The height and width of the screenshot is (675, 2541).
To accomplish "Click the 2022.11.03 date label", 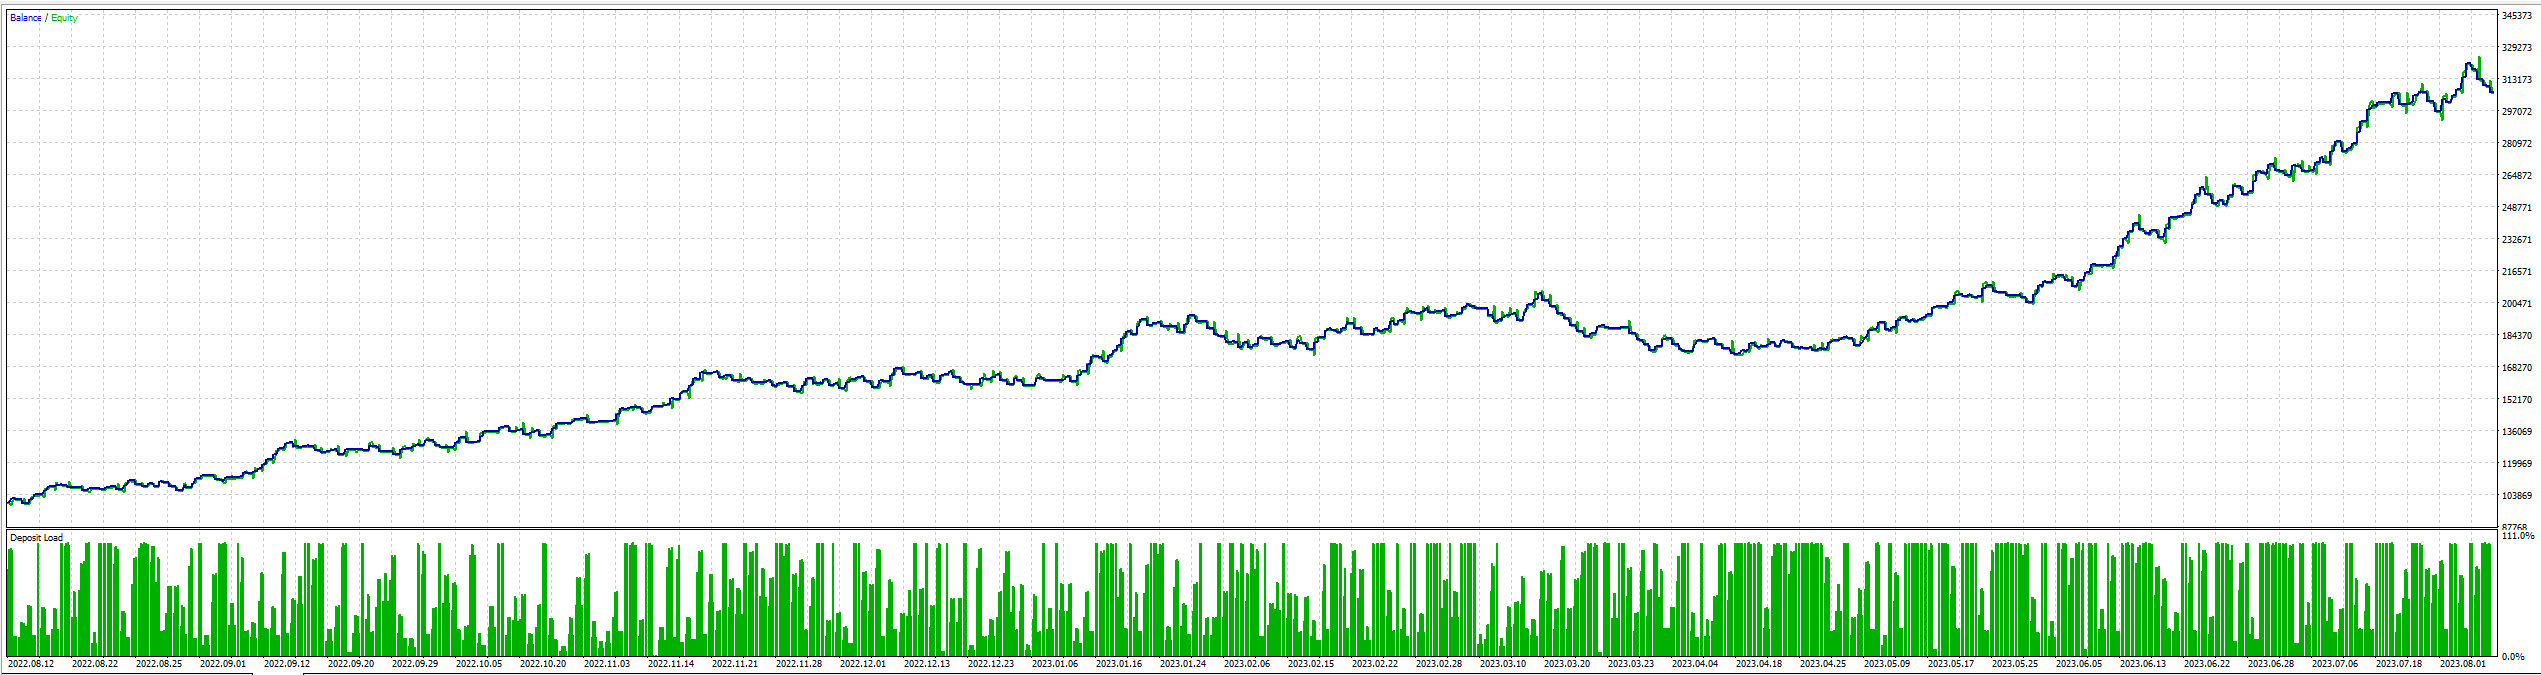I will coord(607,664).
